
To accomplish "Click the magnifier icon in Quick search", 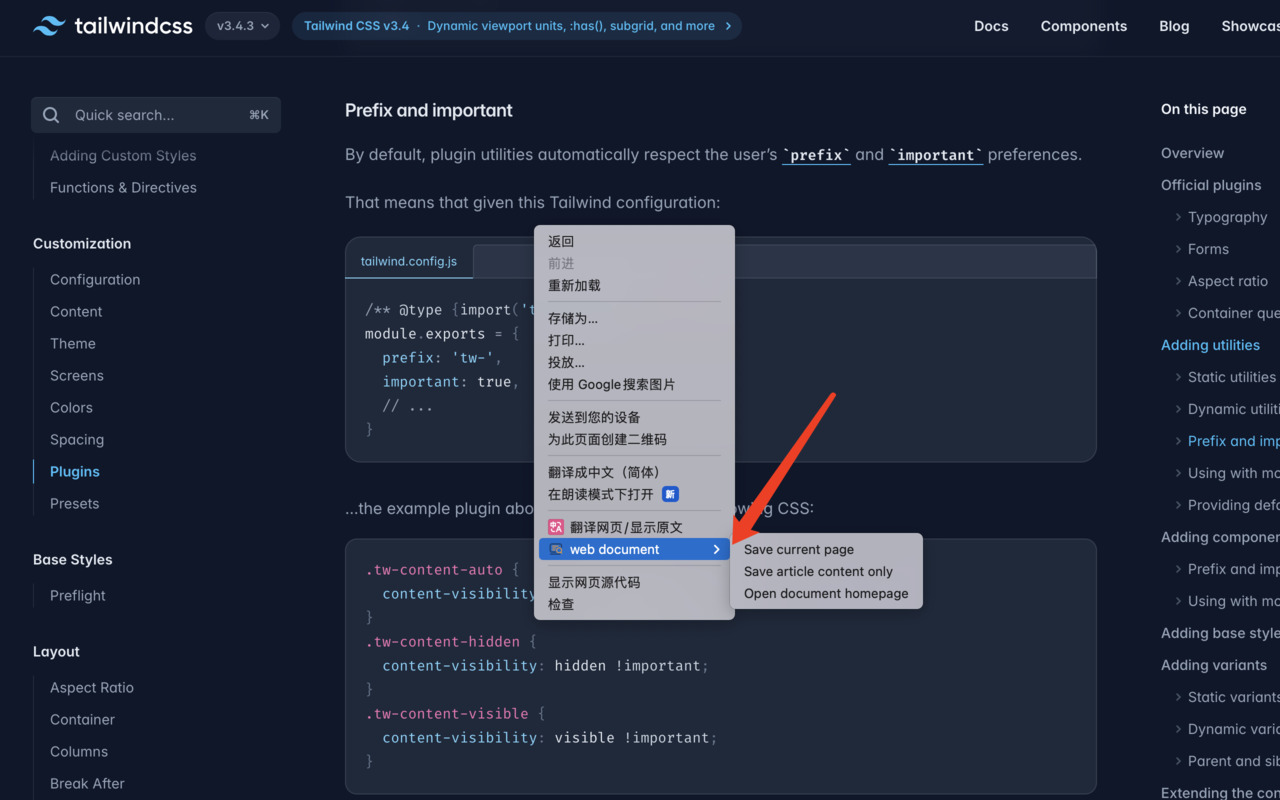I will (x=51, y=115).
